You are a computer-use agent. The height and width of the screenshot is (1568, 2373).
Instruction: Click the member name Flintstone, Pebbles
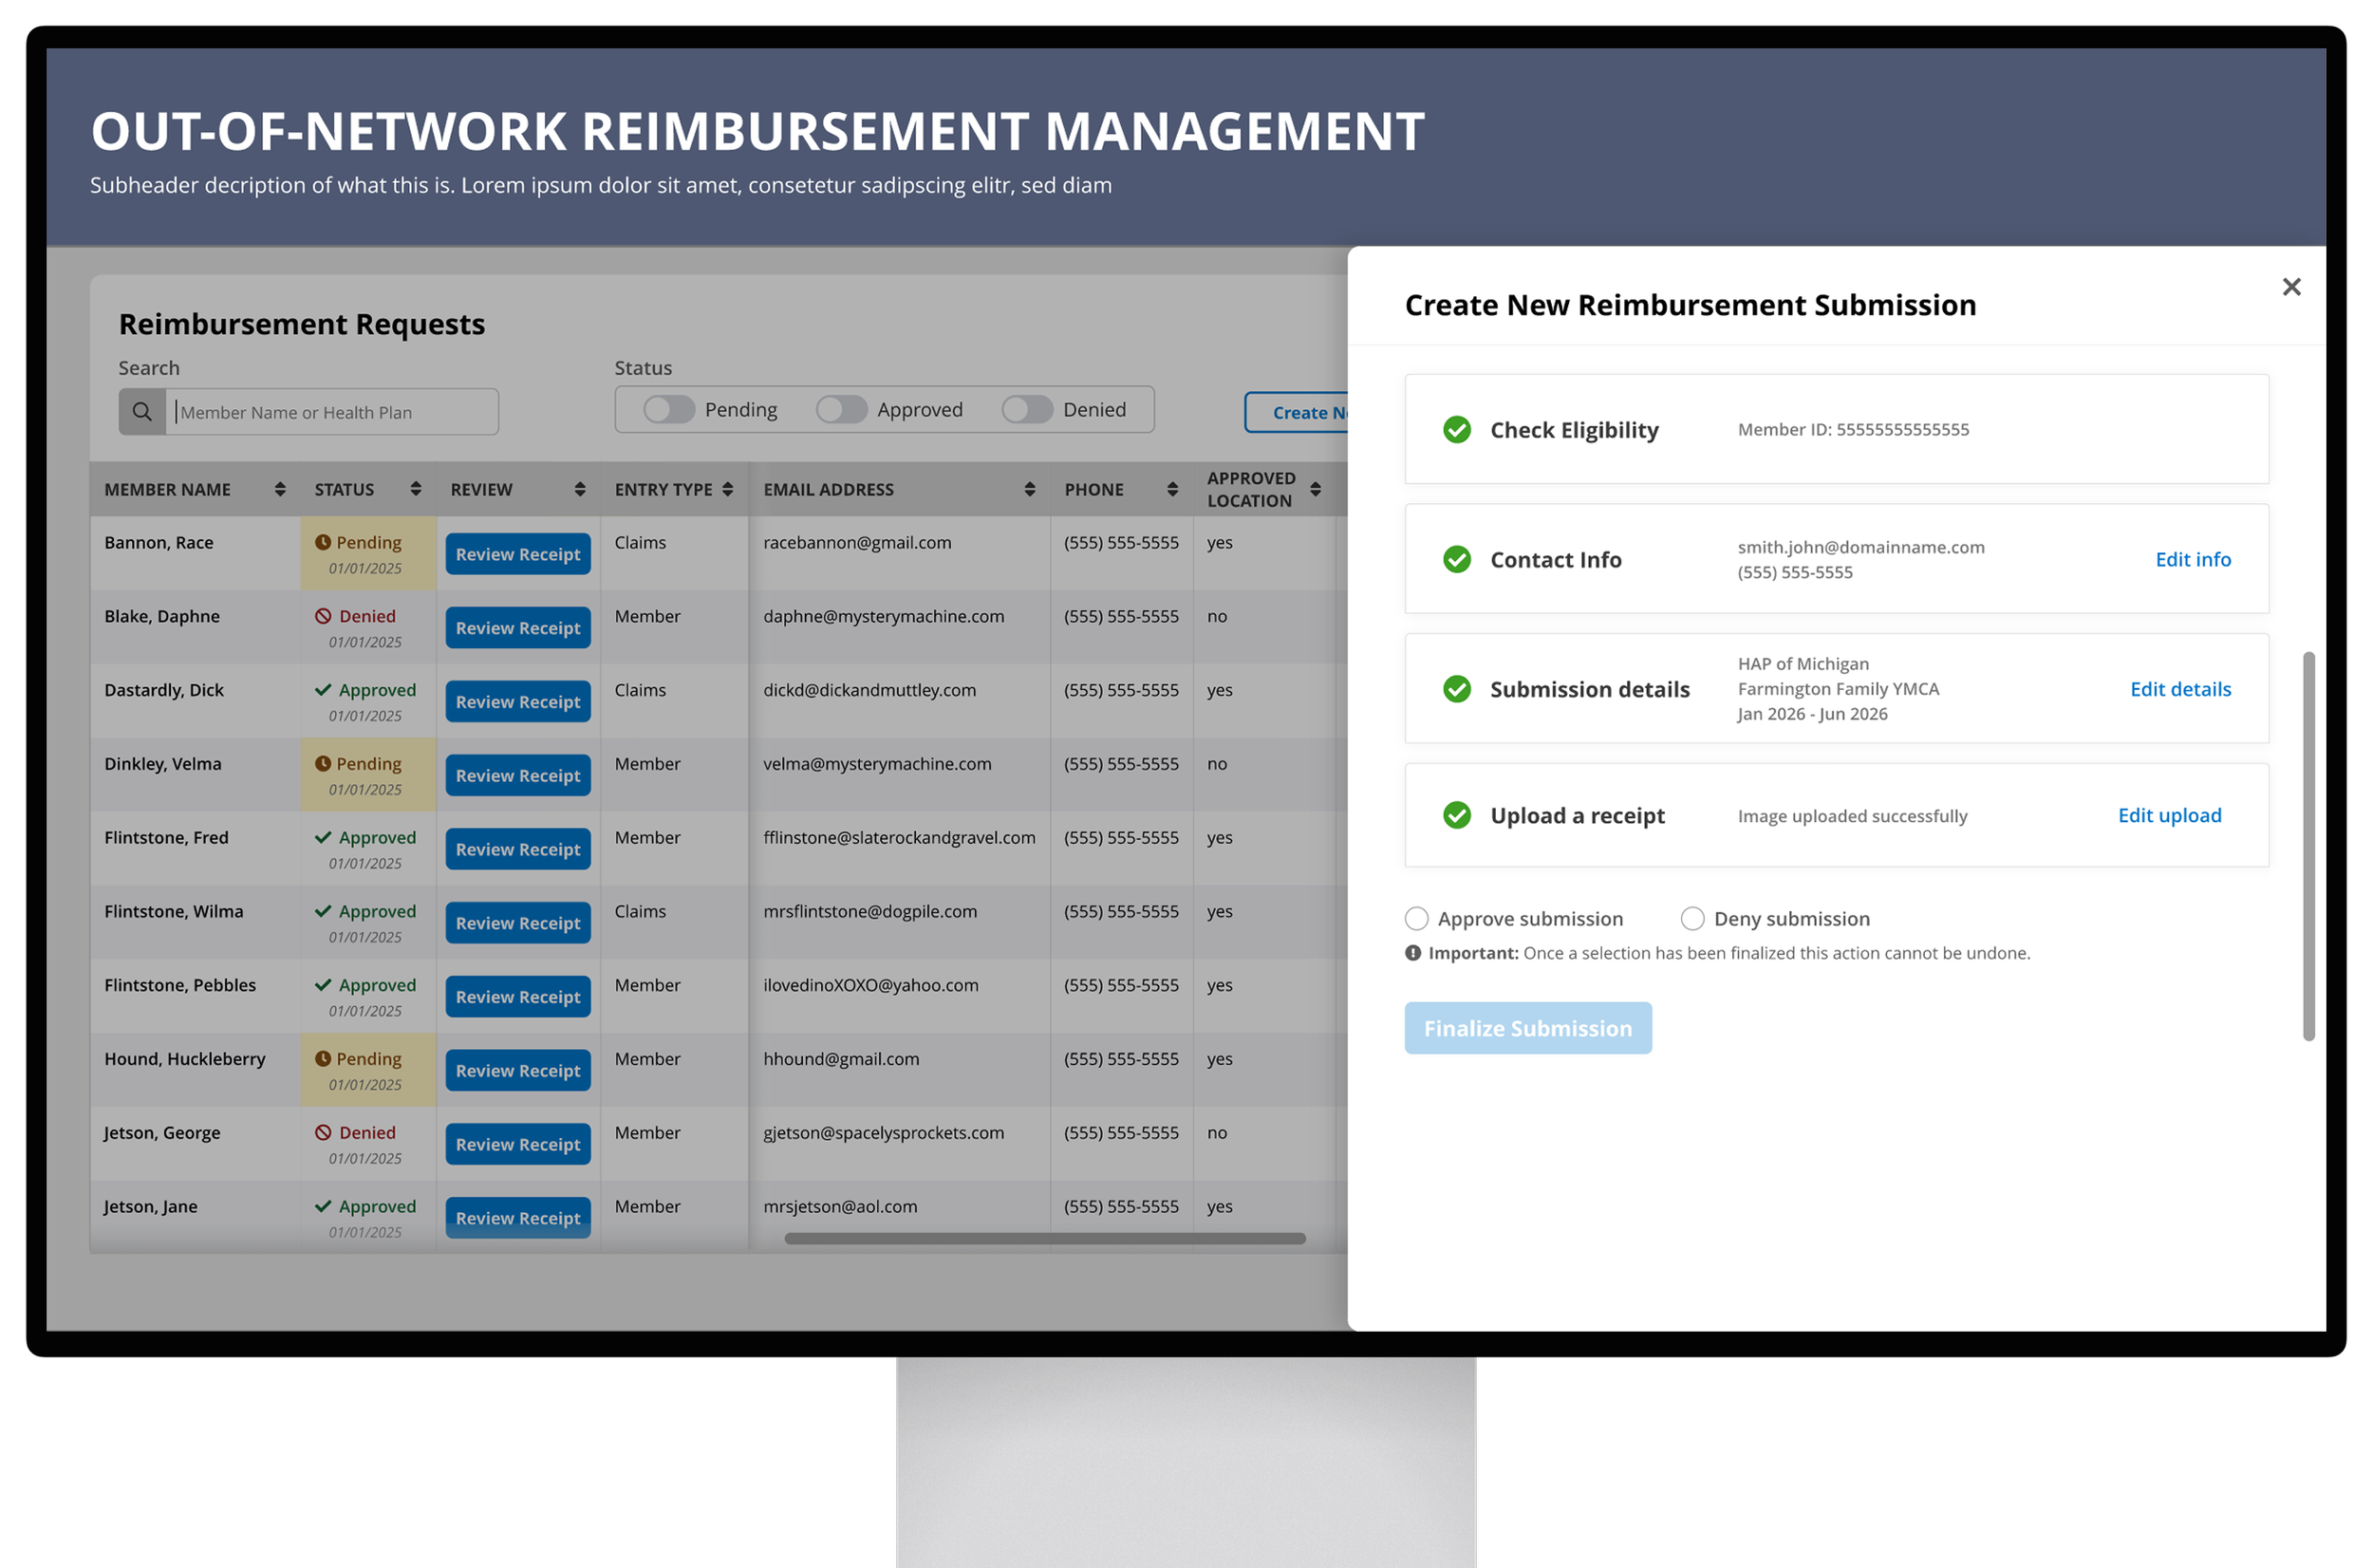pyautogui.click(x=180, y=985)
